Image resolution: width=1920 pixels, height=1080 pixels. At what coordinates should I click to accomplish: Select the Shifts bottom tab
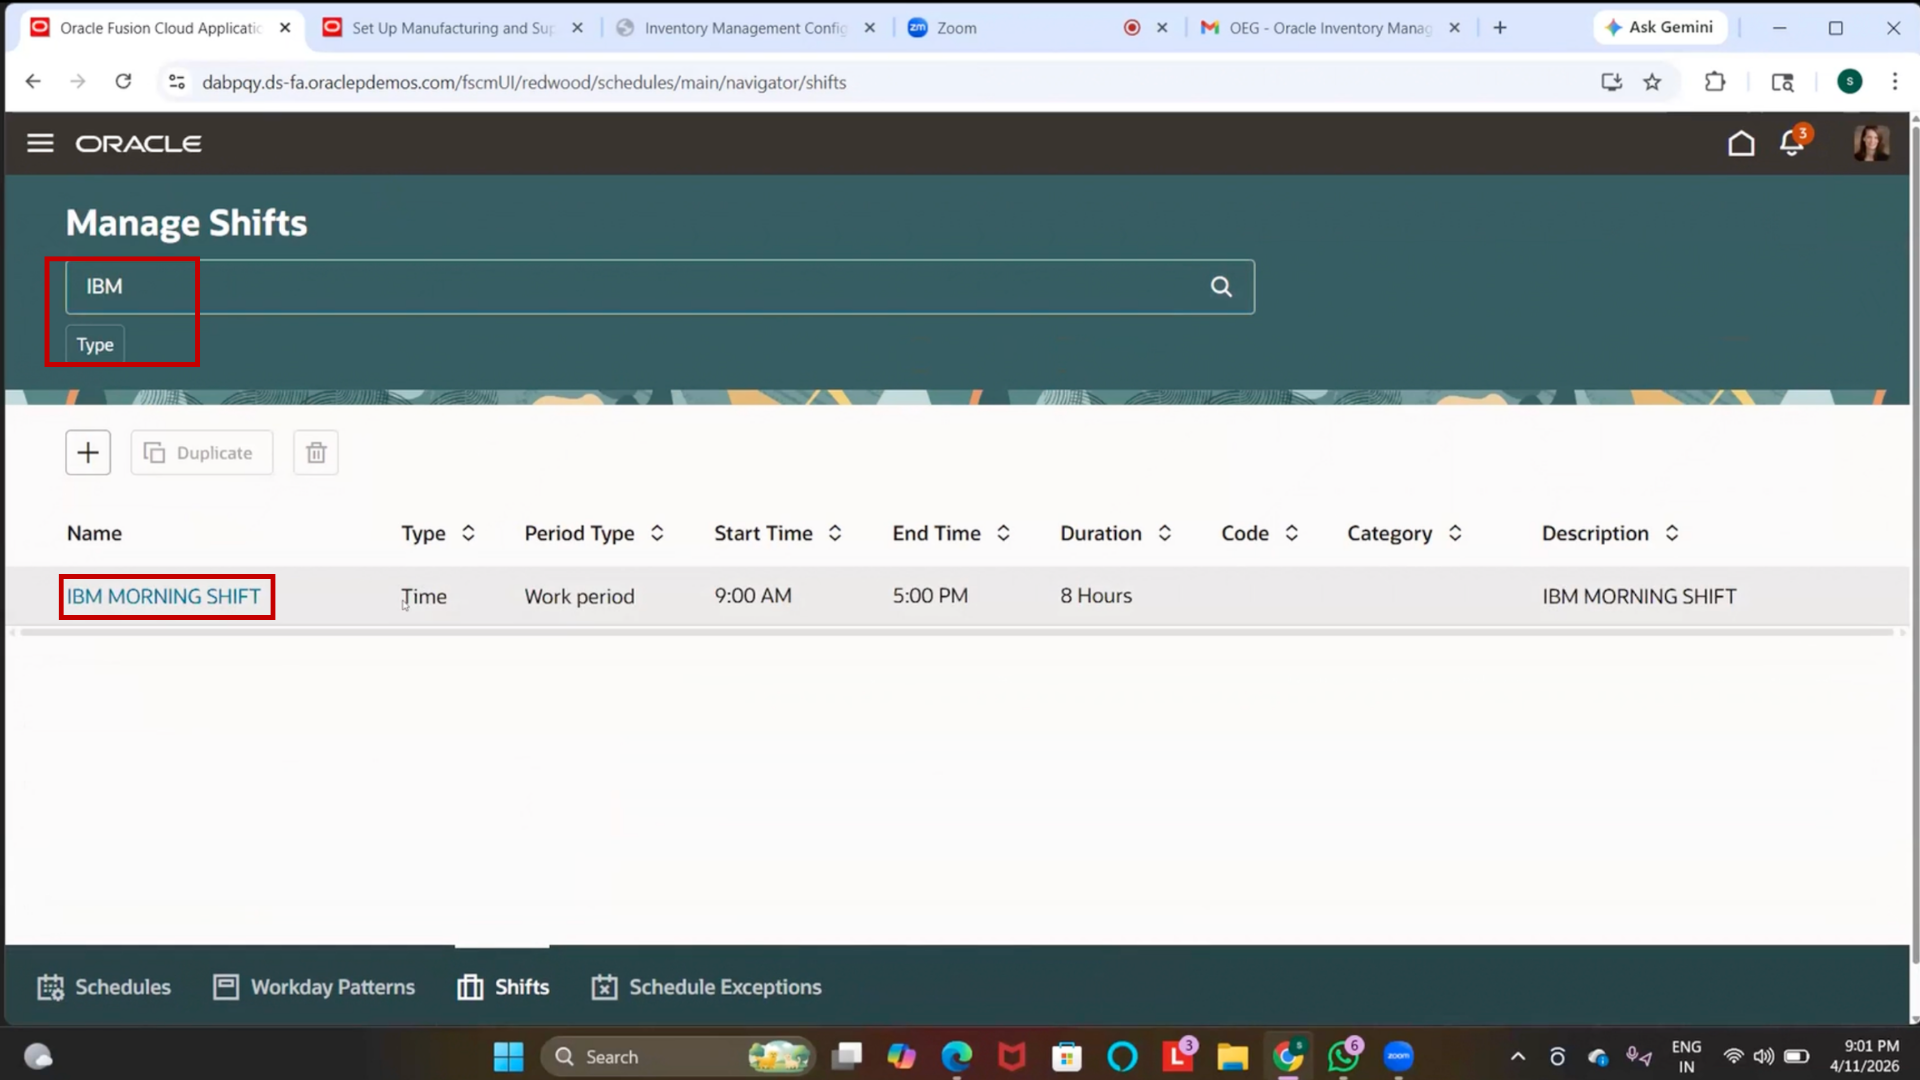pos(503,987)
